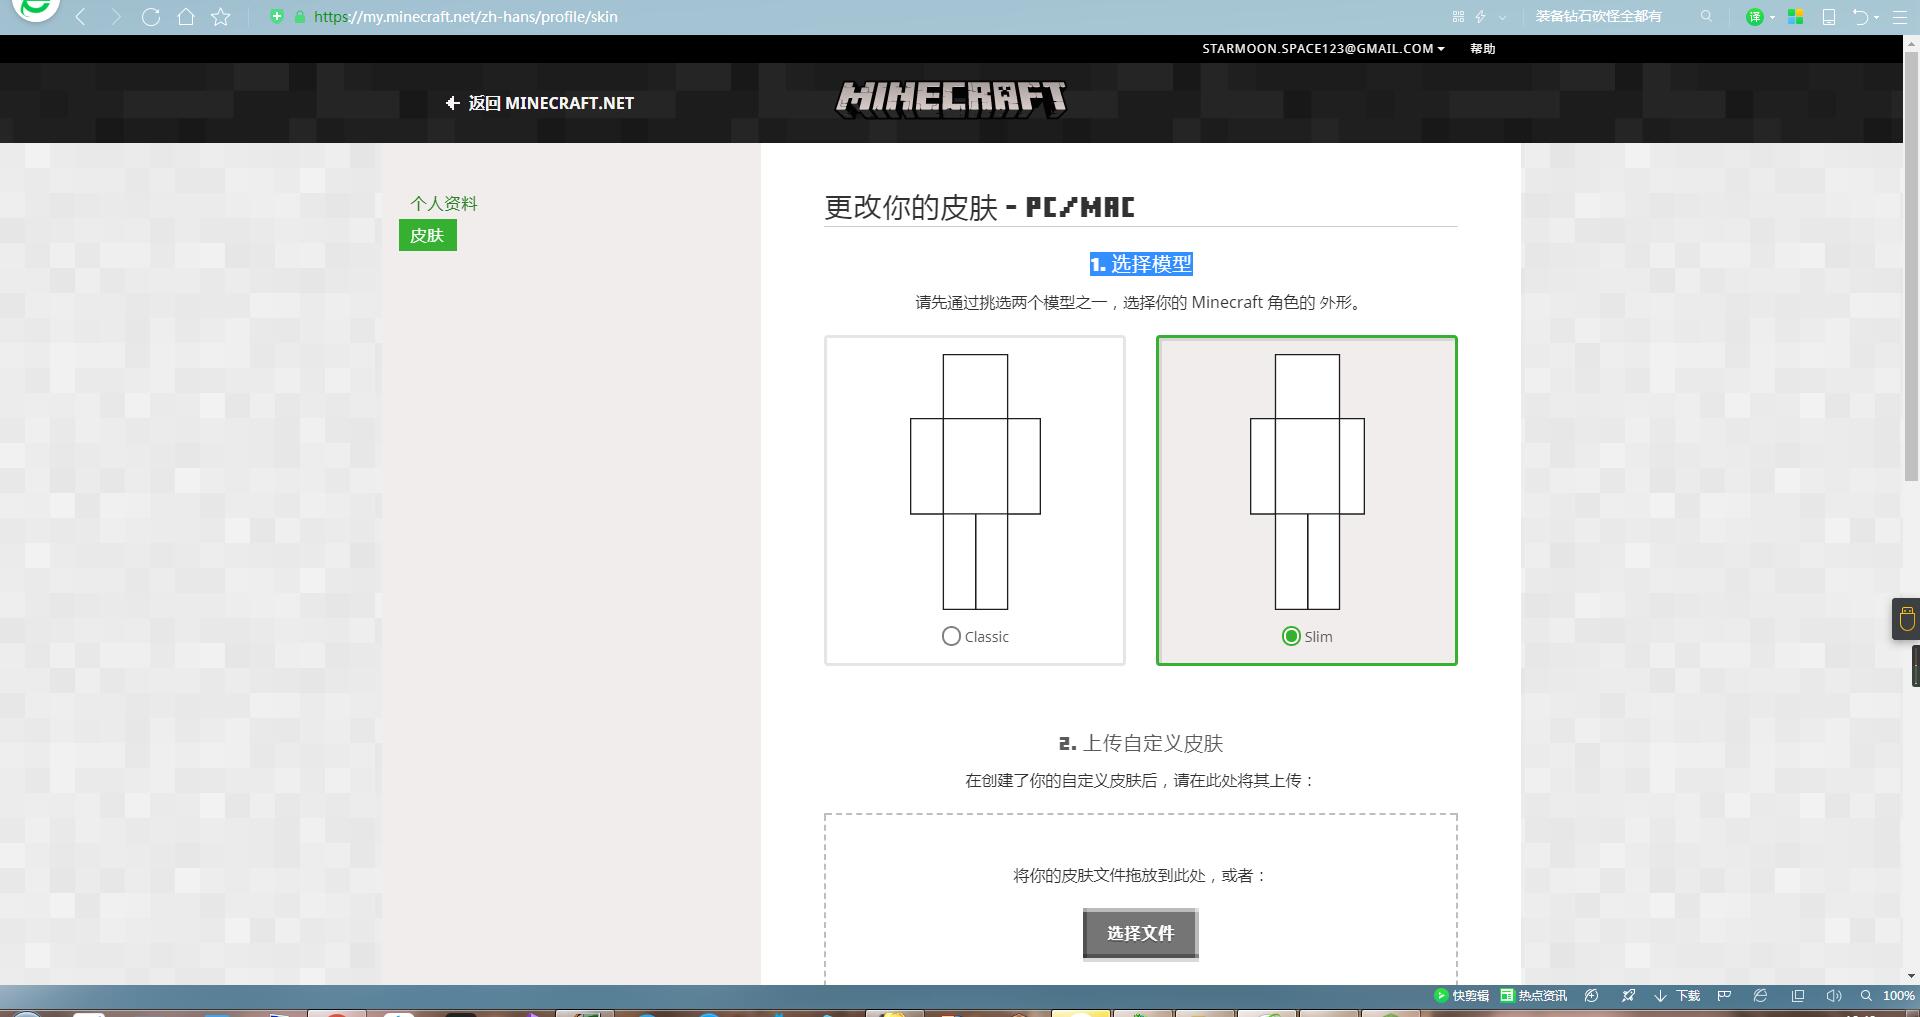Select the Slim model radio button
Viewport: 1920px width, 1017px height.
[x=1291, y=636]
